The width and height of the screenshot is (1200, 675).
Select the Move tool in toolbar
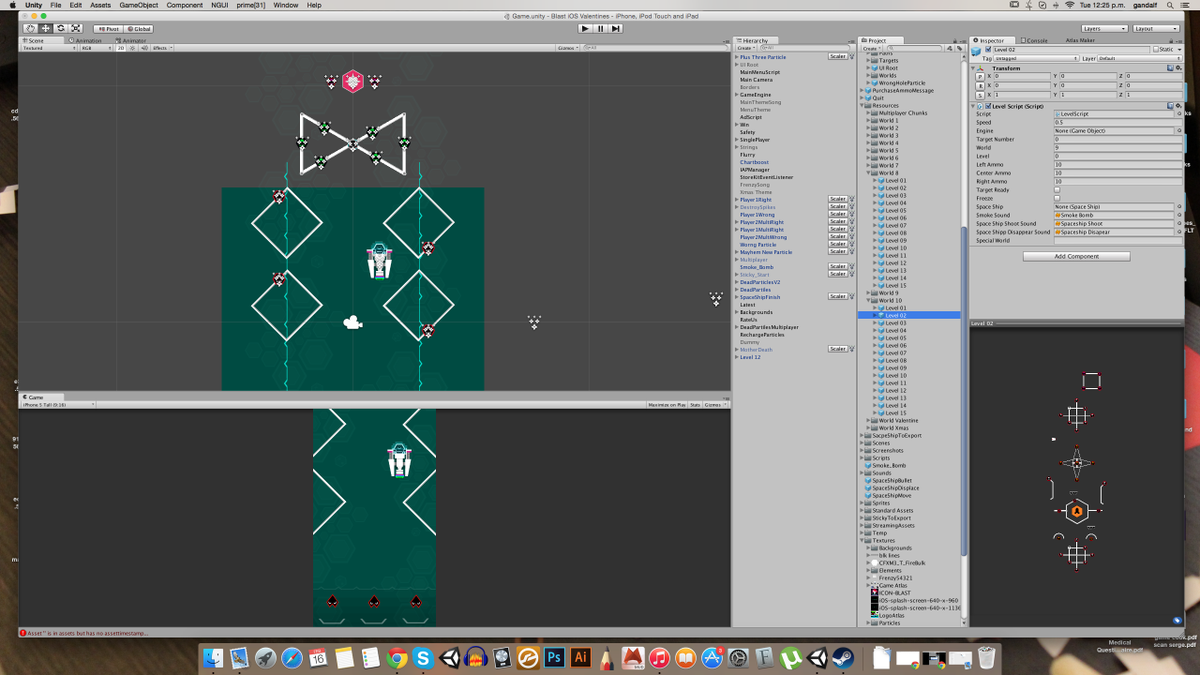45,28
